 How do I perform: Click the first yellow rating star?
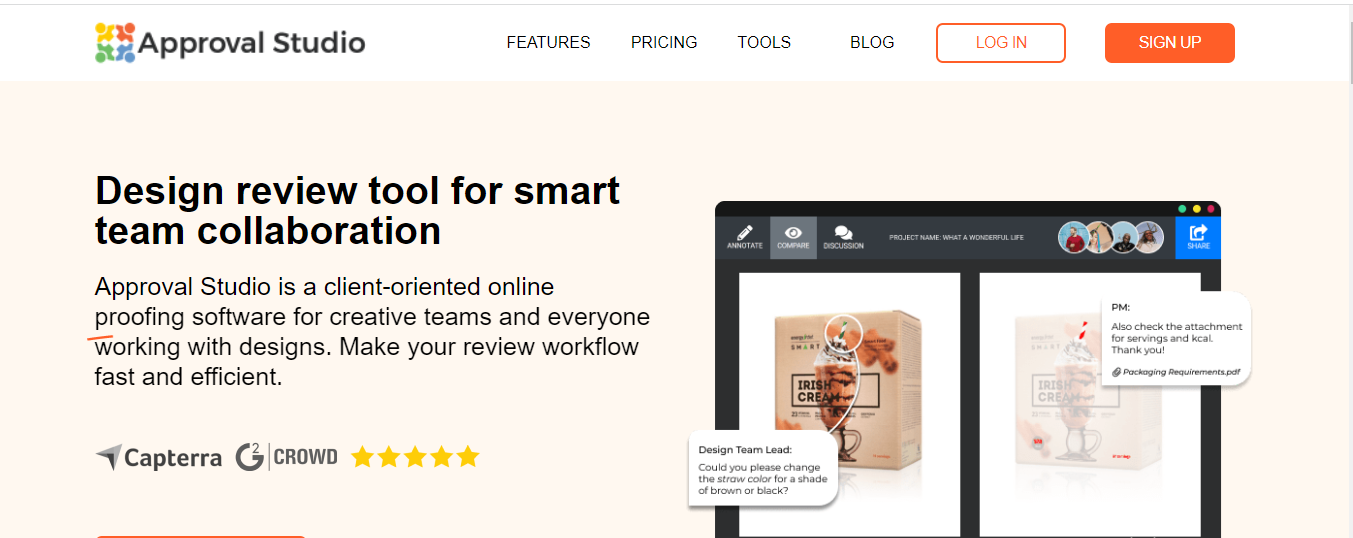point(362,457)
